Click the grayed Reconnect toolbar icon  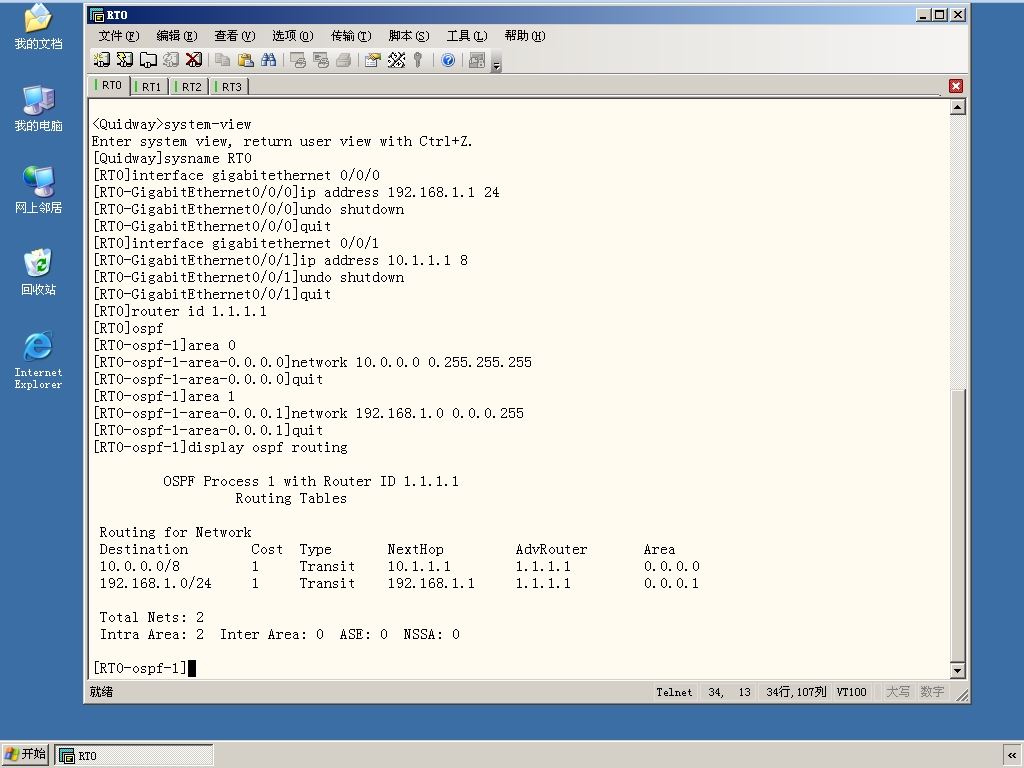(171, 60)
